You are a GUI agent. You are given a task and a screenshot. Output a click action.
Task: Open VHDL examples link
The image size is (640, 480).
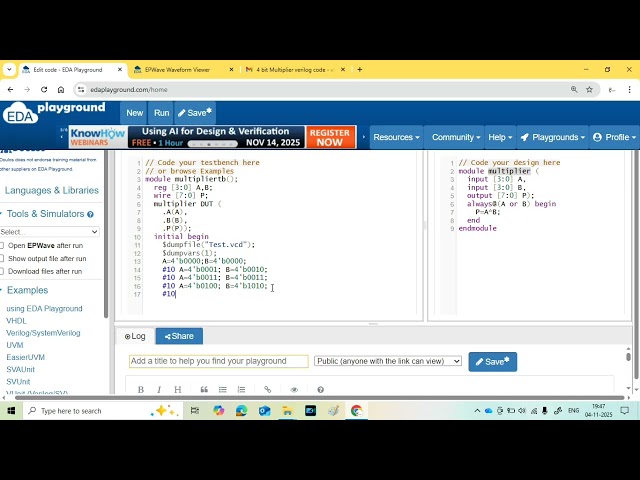pyautogui.click(x=16, y=321)
